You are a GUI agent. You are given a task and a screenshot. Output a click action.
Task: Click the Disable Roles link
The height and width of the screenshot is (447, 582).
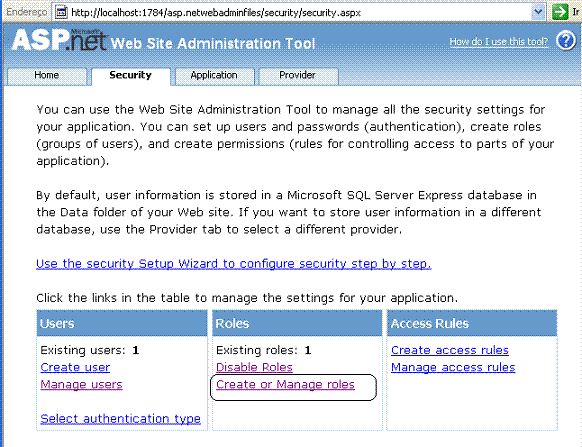[254, 367]
